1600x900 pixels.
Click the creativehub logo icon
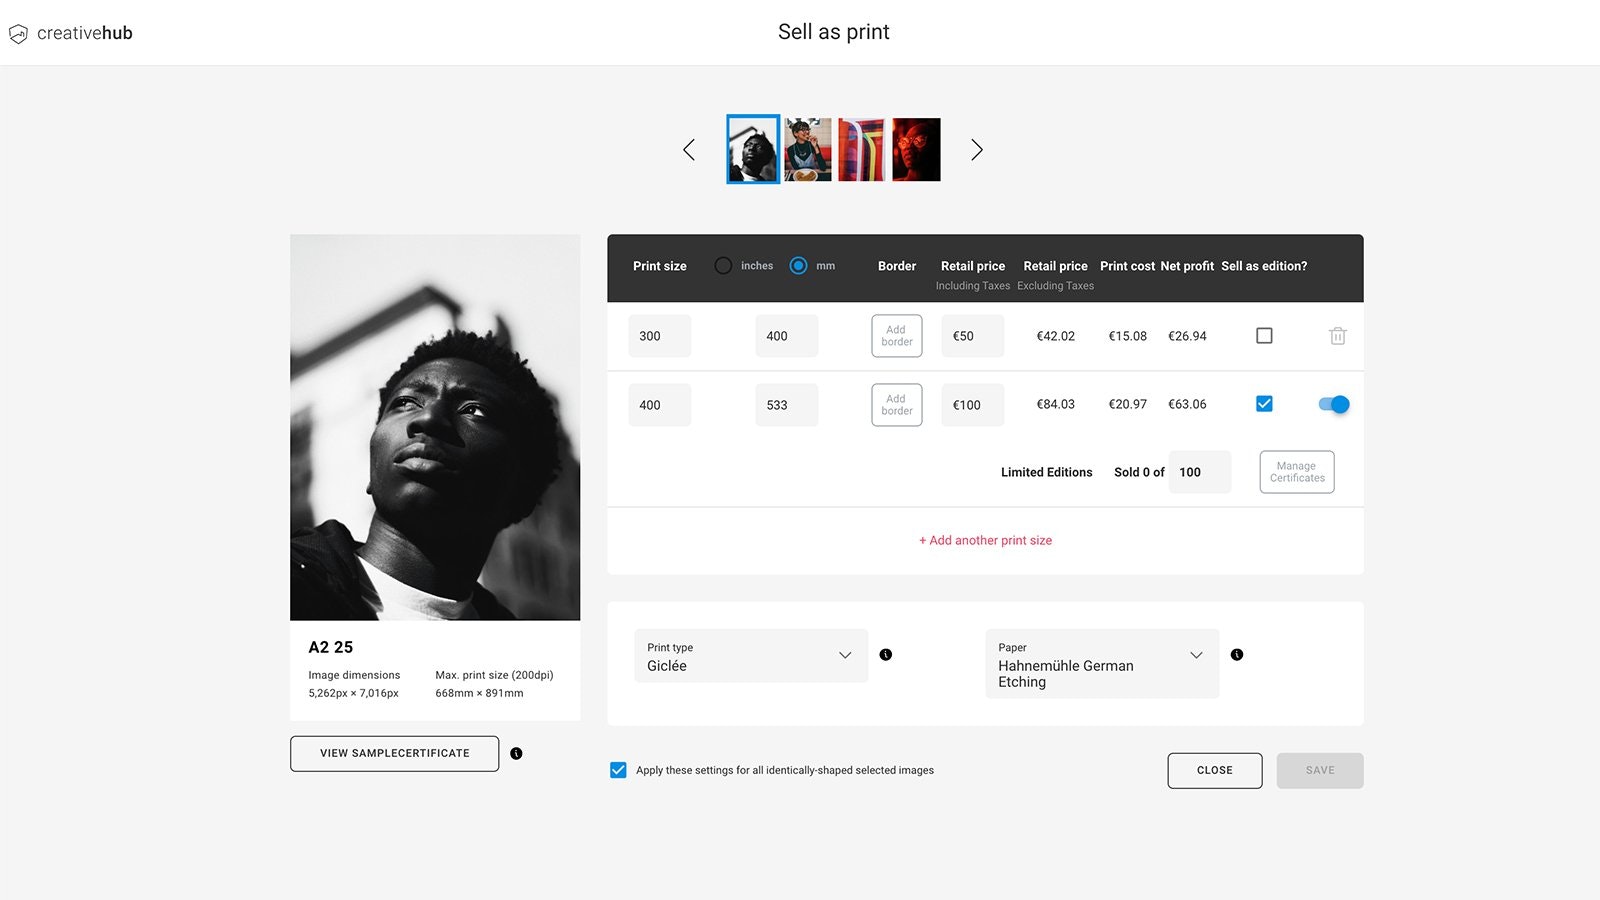18,34
